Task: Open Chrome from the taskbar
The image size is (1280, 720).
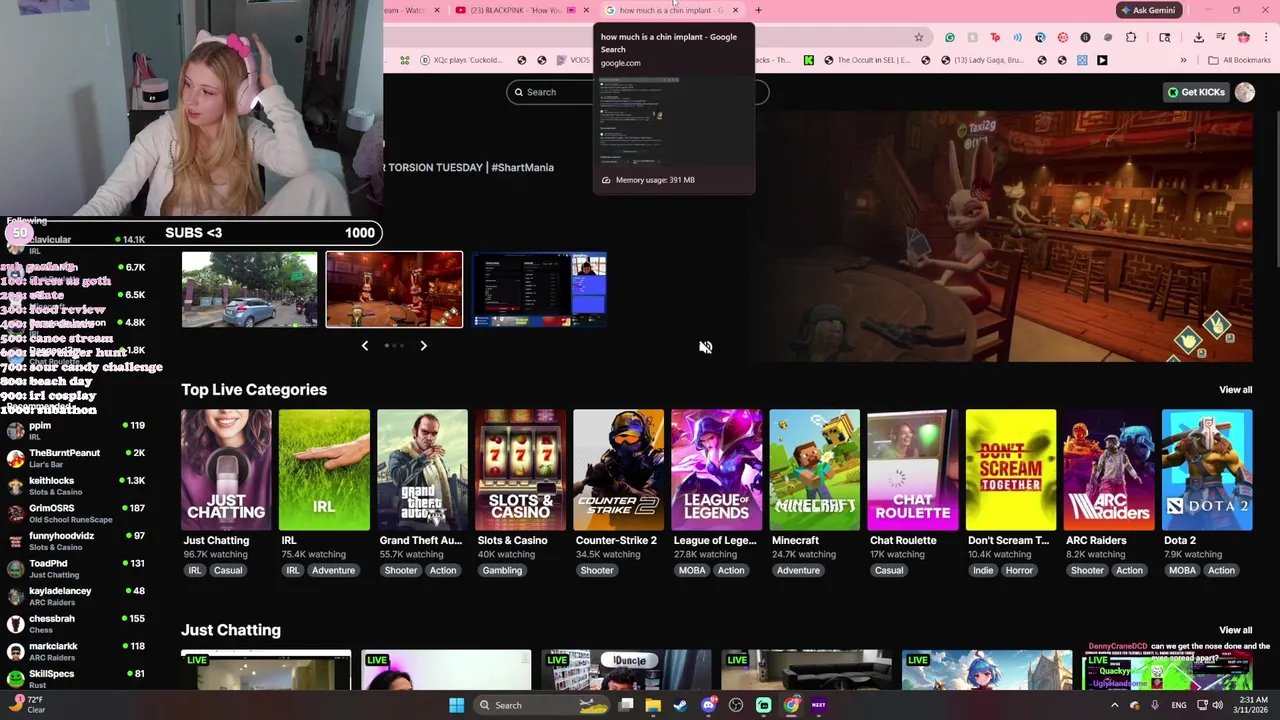Action: (x=791, y=705)
